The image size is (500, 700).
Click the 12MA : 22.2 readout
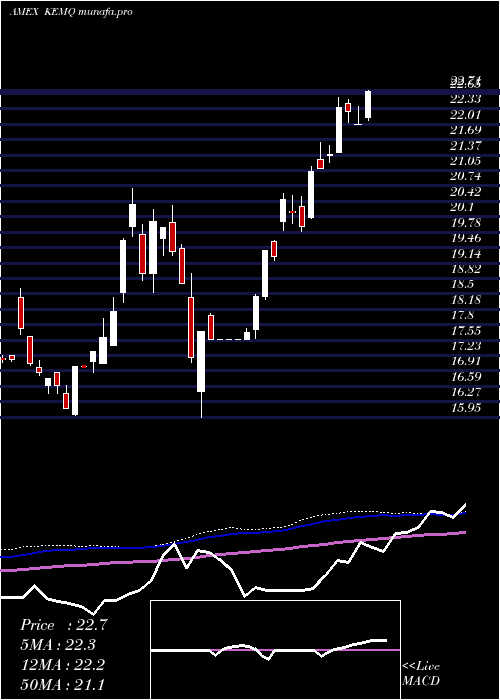point(62,665)
